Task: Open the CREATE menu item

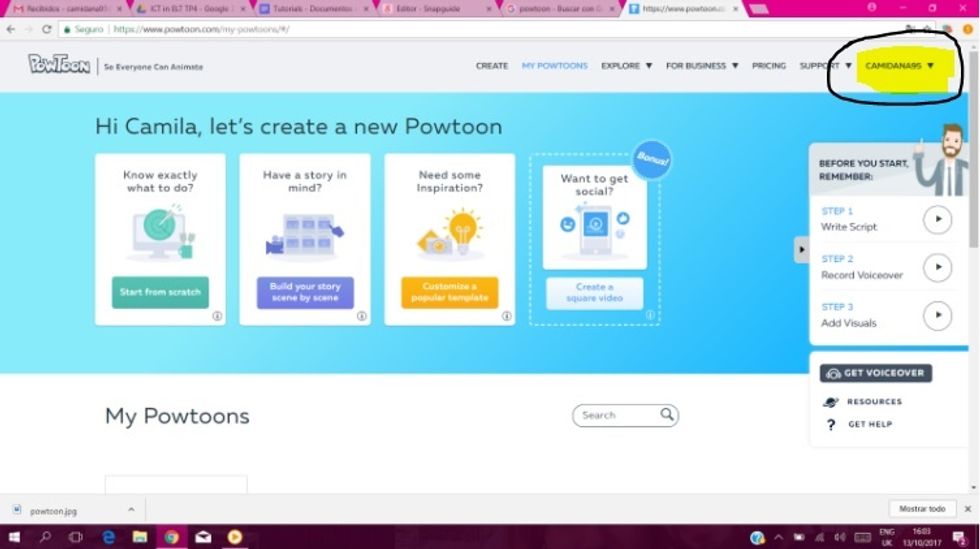Action: (491, 66)
